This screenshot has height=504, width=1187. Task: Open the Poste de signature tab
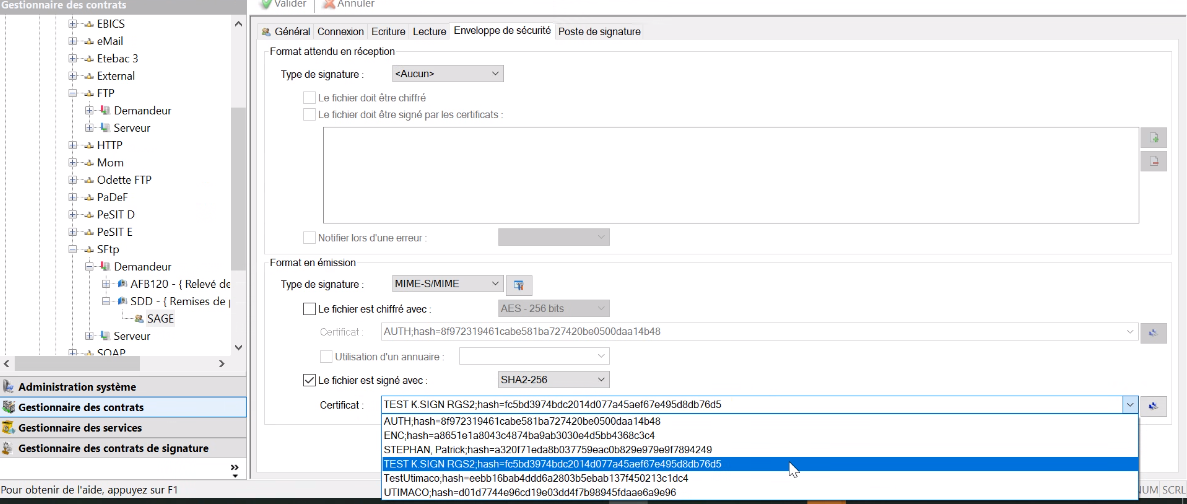pyautogui.click(x=599, y=32)
